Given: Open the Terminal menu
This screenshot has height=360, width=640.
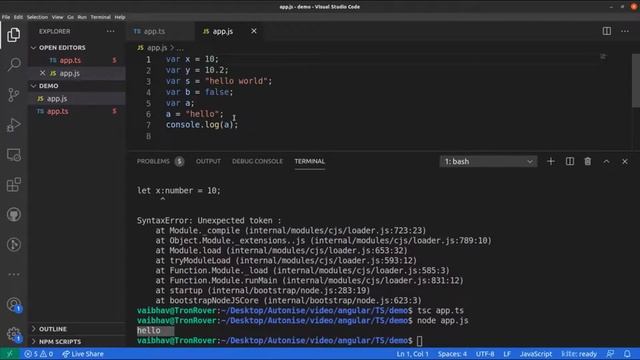Looking at the screenshot, I should click(x=100, y=17).
